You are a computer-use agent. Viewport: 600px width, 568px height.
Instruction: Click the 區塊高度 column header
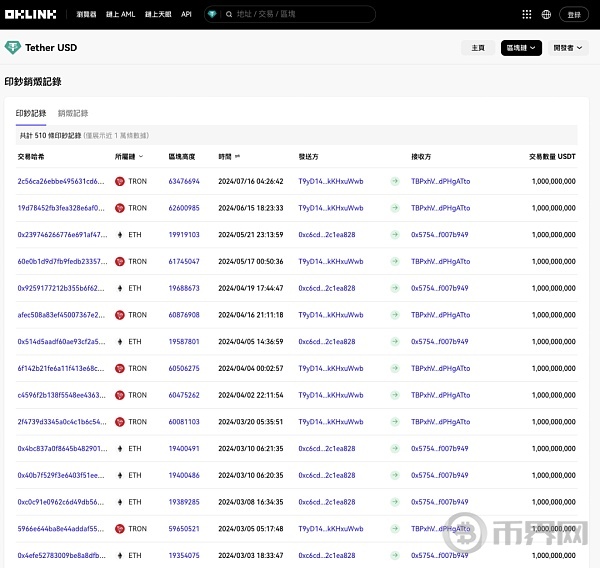(x=182, y=156)
